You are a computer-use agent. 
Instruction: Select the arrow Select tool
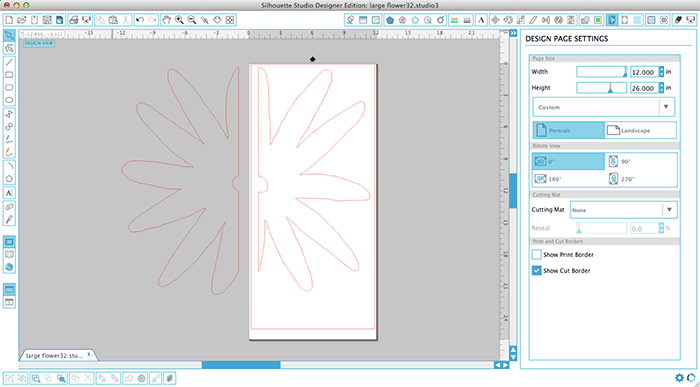pyautogui.click(x=9, y=35)
